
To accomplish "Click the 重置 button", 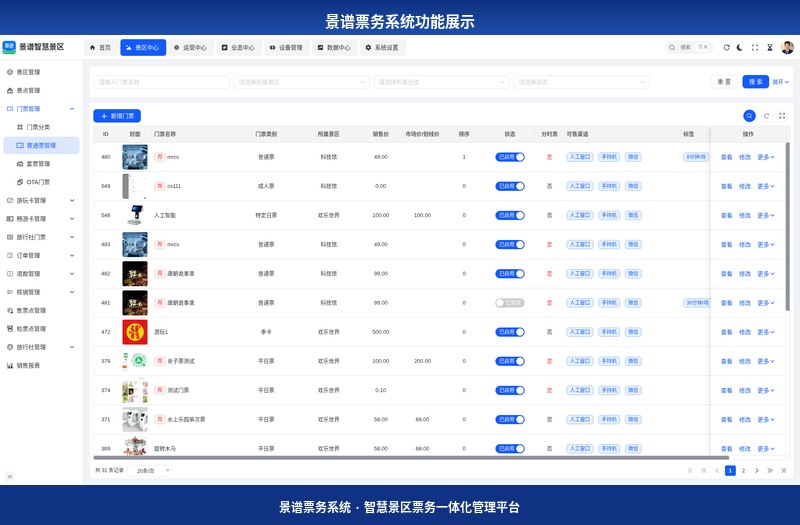I will point(724,82).
